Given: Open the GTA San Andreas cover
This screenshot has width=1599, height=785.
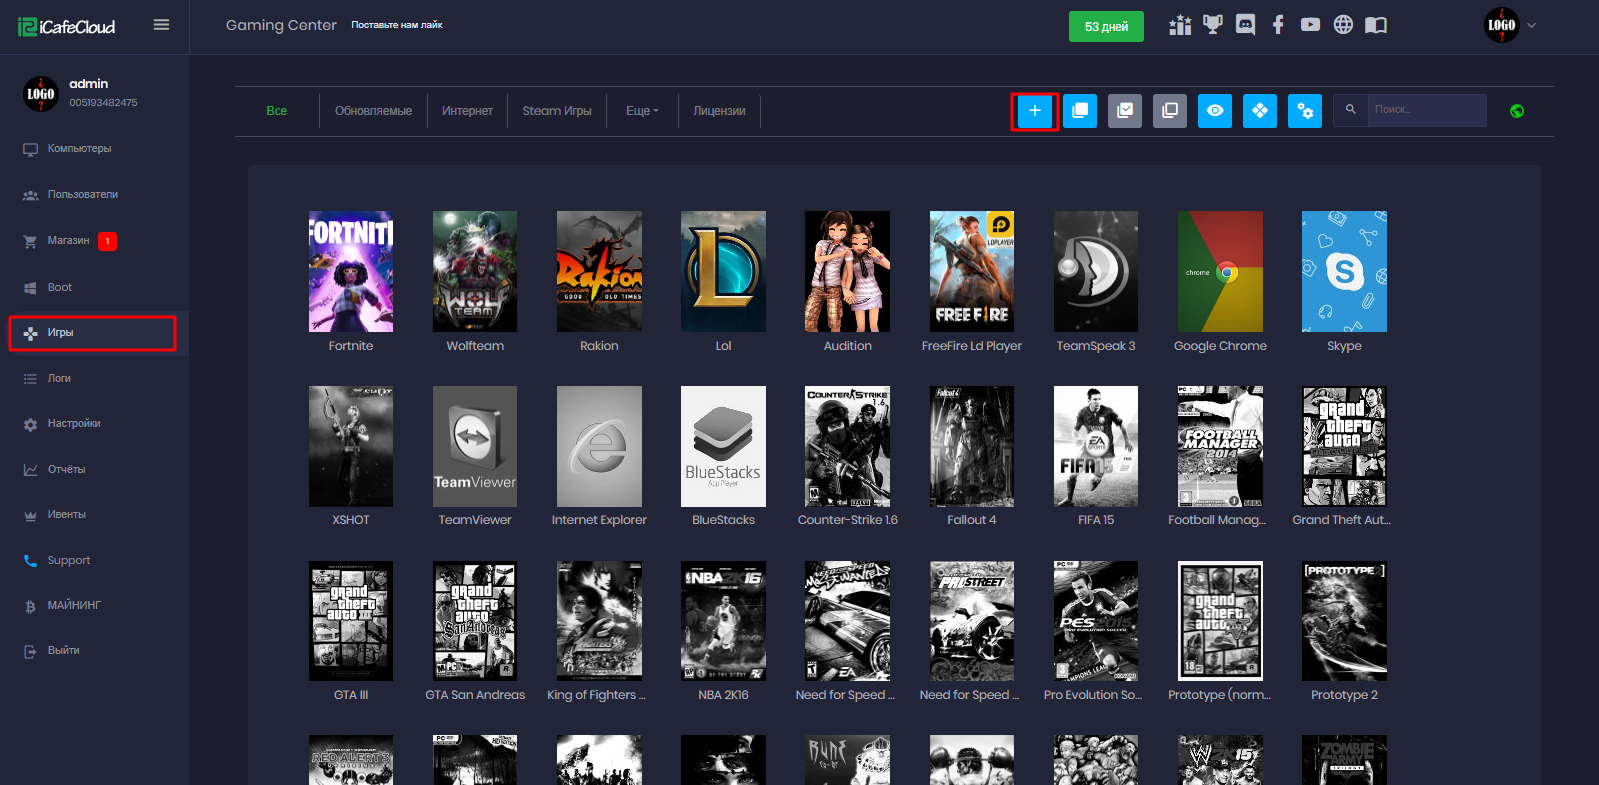Looking at the screenshot, I should point(475,621).
